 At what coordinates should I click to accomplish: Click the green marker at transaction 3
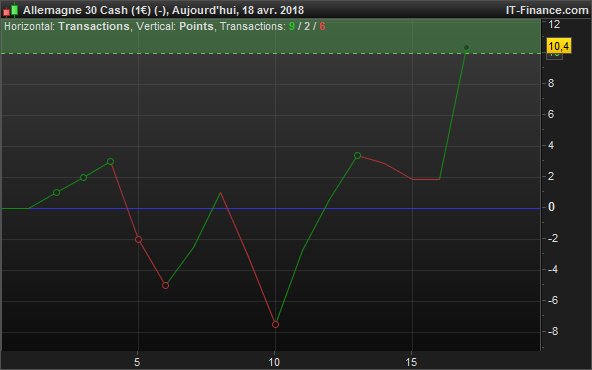[83, 177]
